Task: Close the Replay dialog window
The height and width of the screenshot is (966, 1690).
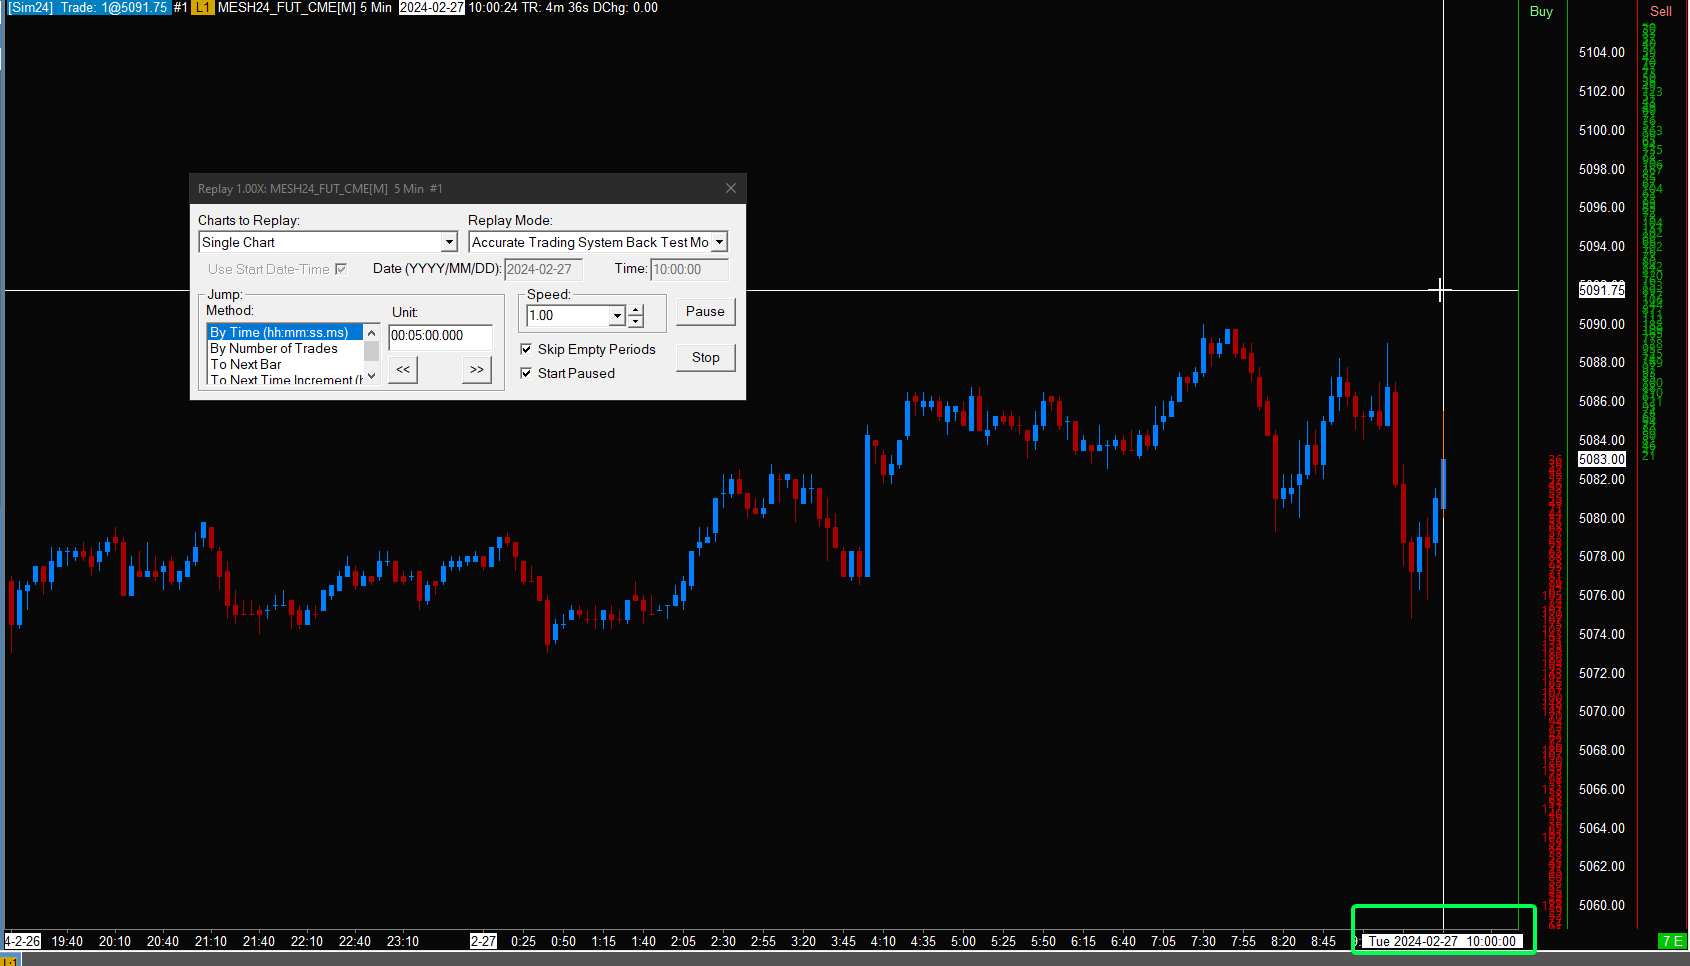Action: pos(731,188)
